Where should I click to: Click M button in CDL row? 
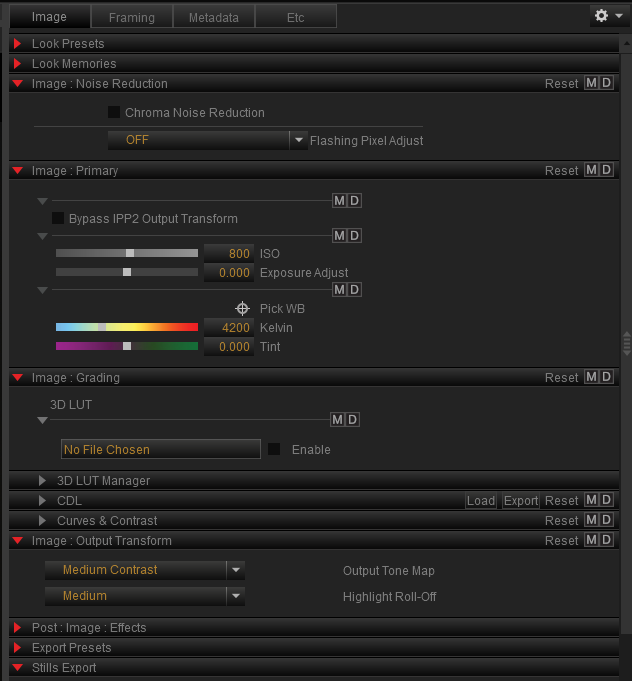[x=591, y=500]
